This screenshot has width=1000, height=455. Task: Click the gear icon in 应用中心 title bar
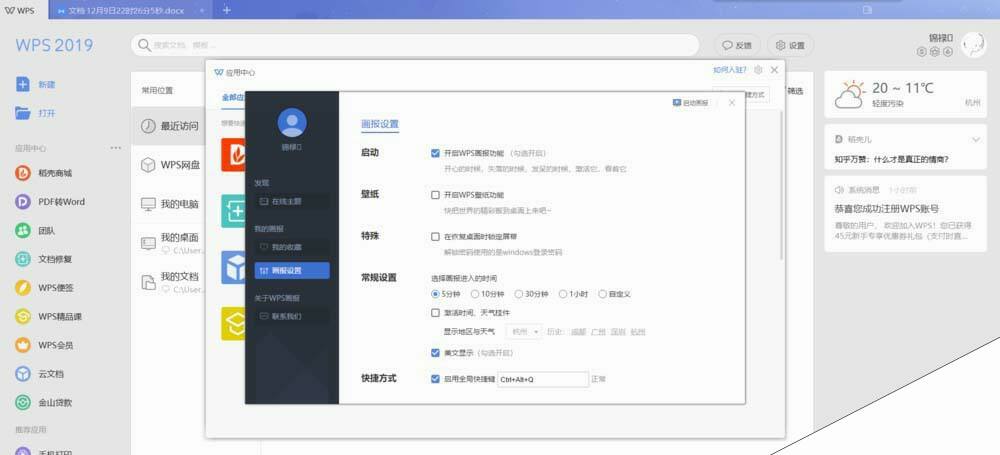pyautogui.click(x=758, y=70)
